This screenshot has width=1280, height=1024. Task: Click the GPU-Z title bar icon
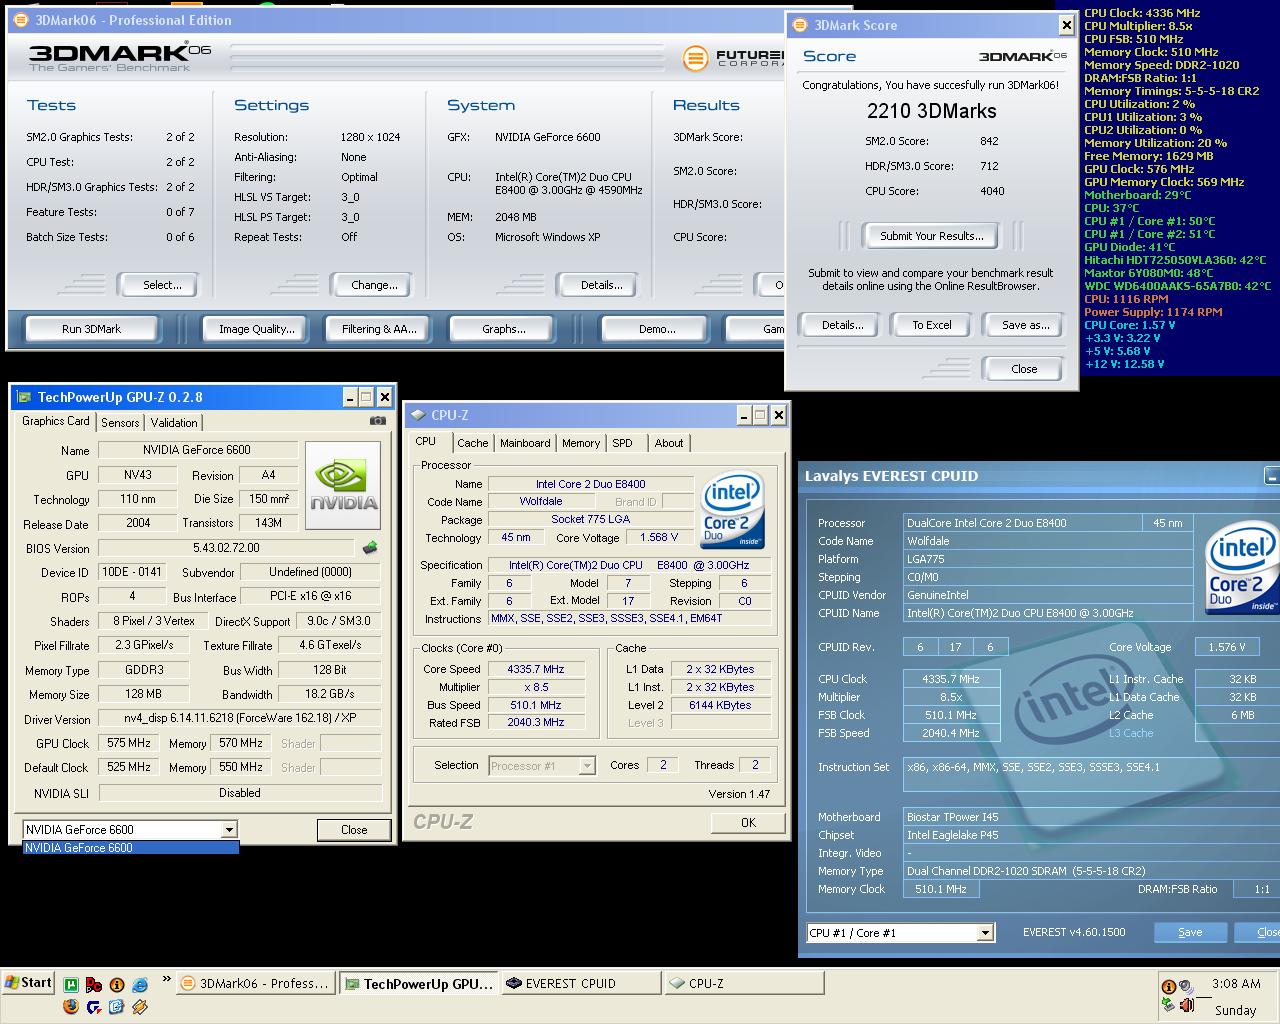pos(25,397)
